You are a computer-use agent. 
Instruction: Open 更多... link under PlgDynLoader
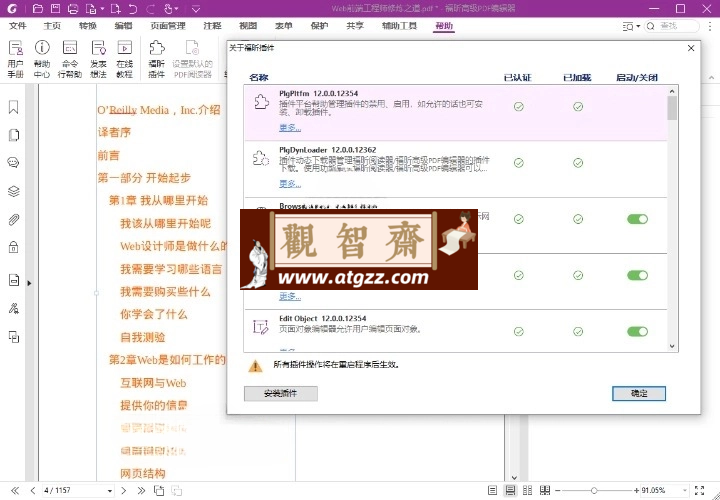pyautogui.click(x=290, y=184)
